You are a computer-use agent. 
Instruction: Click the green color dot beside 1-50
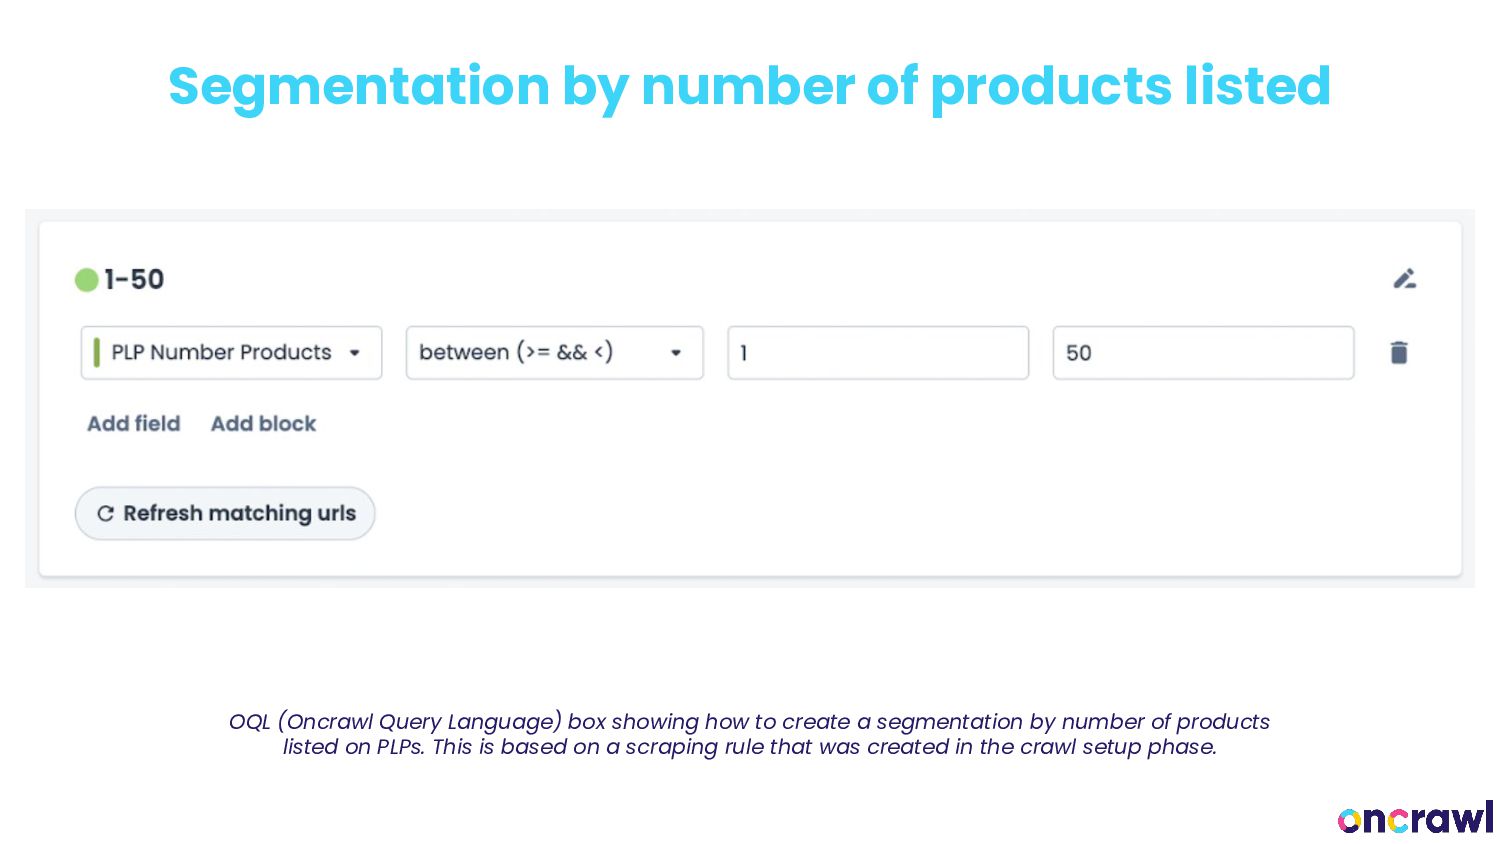pos(87,280)
